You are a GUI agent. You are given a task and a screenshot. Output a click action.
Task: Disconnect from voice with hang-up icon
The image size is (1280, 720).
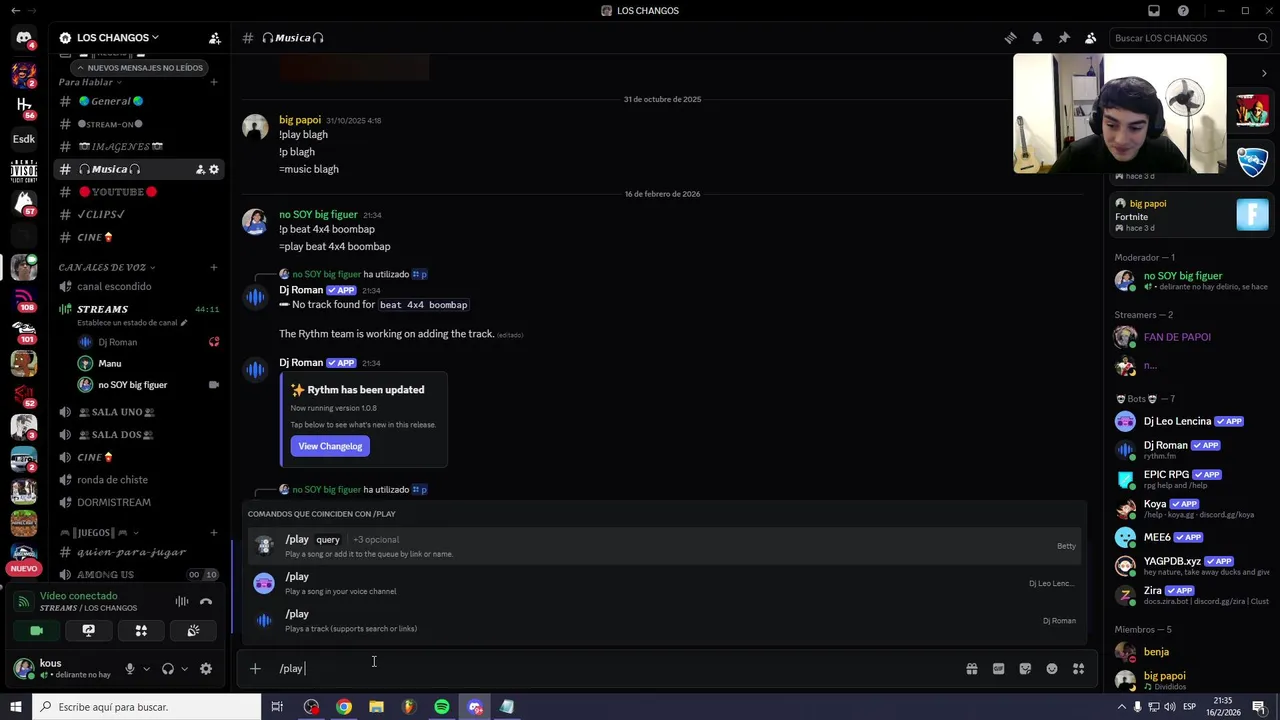206,601
